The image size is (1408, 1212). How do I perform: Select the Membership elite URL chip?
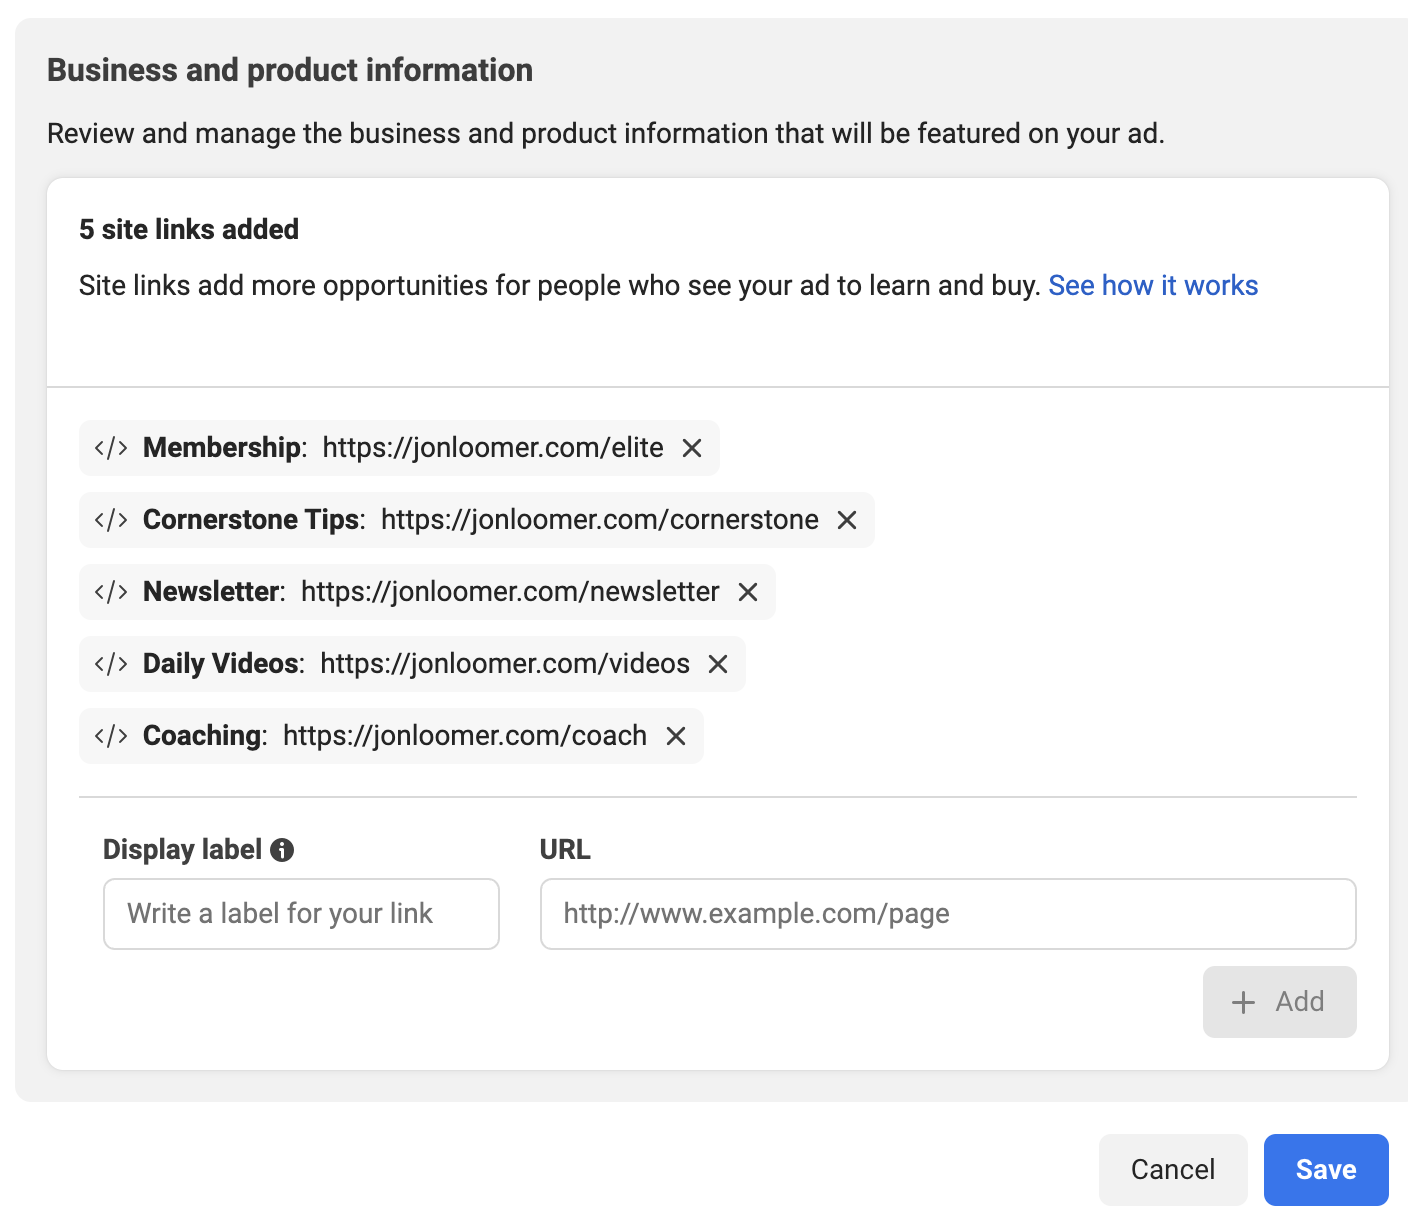click(x=399, y=448)
